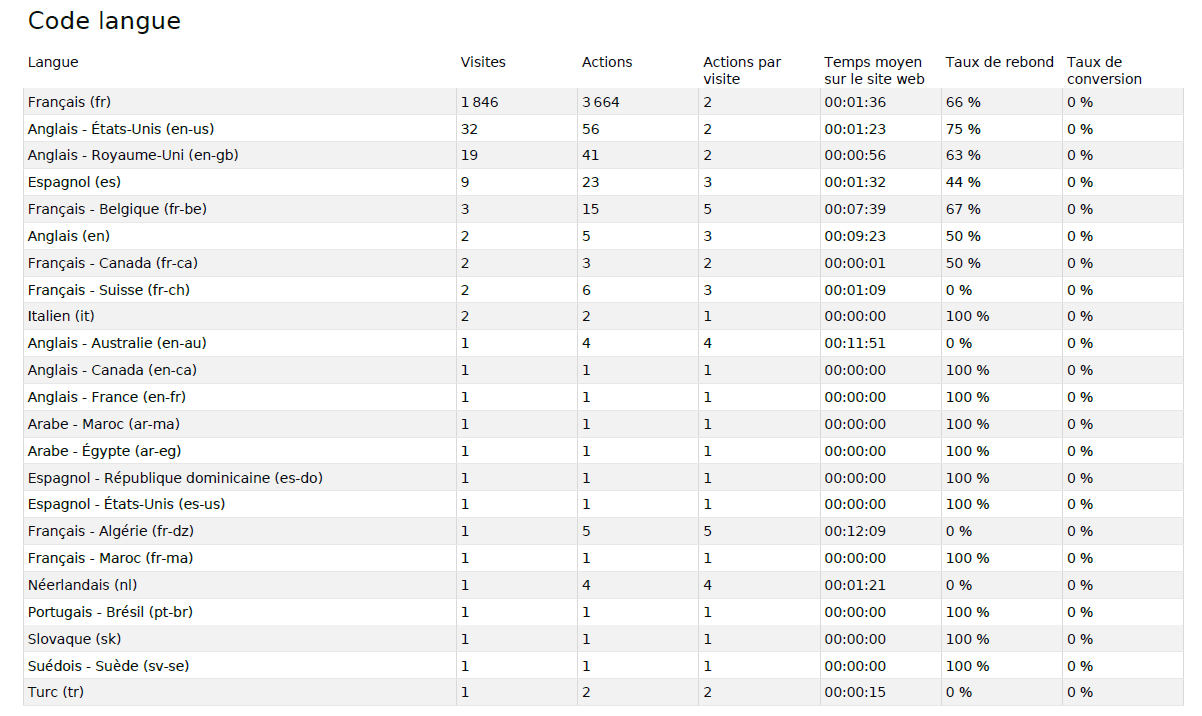Click the Langue column header
Screen dimensions: 1202x716
point(53,62)
